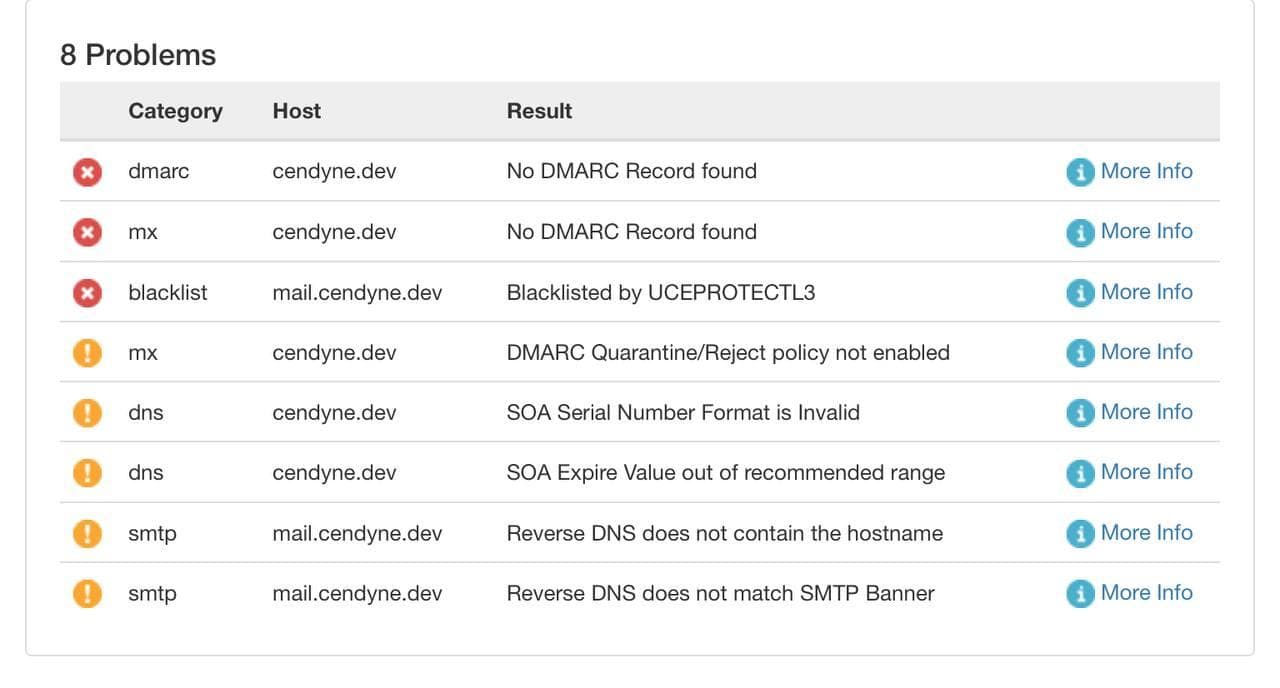Click the Host column header
1280x688 pixels.
(296, 111)
